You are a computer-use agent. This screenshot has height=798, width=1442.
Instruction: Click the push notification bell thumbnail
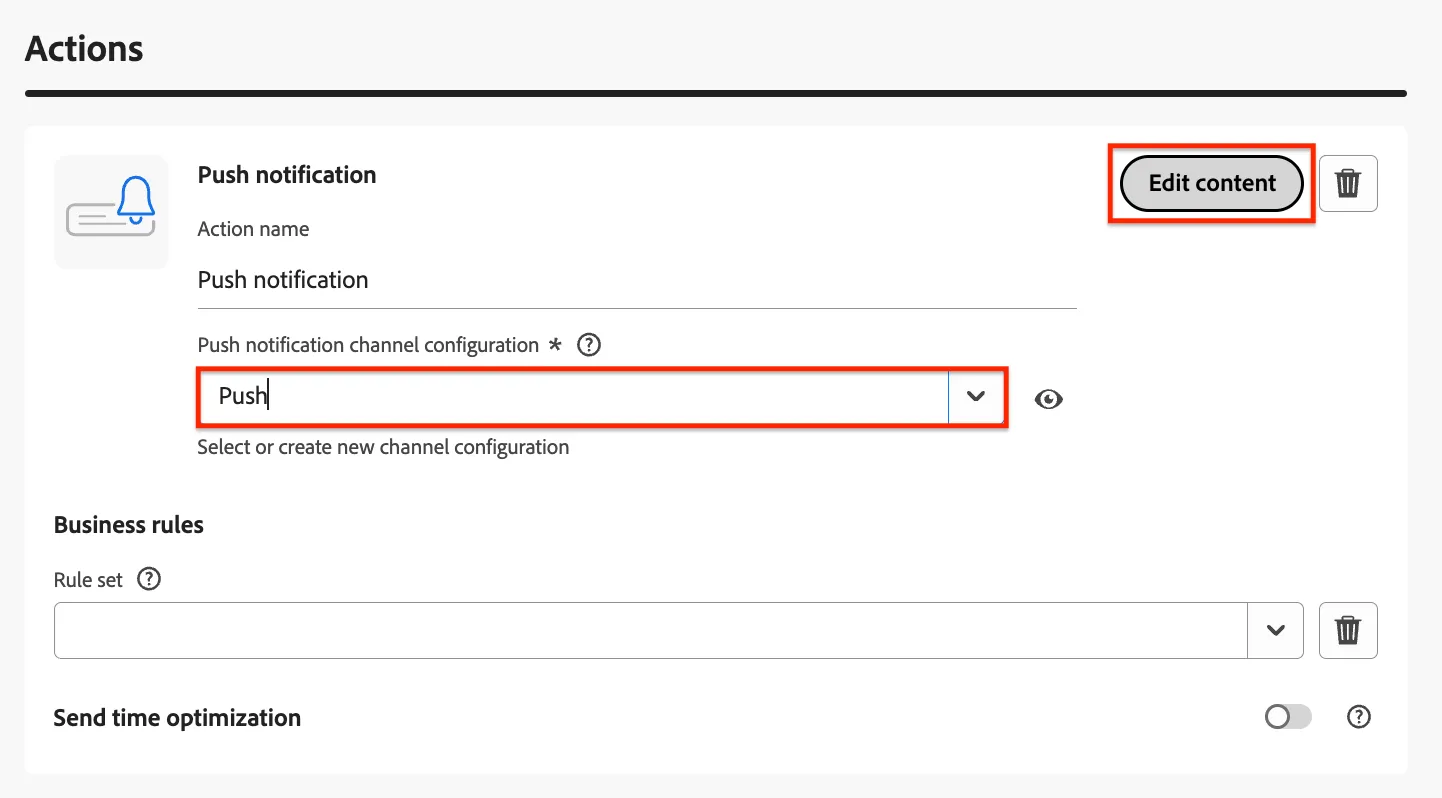tap(111, 212)
